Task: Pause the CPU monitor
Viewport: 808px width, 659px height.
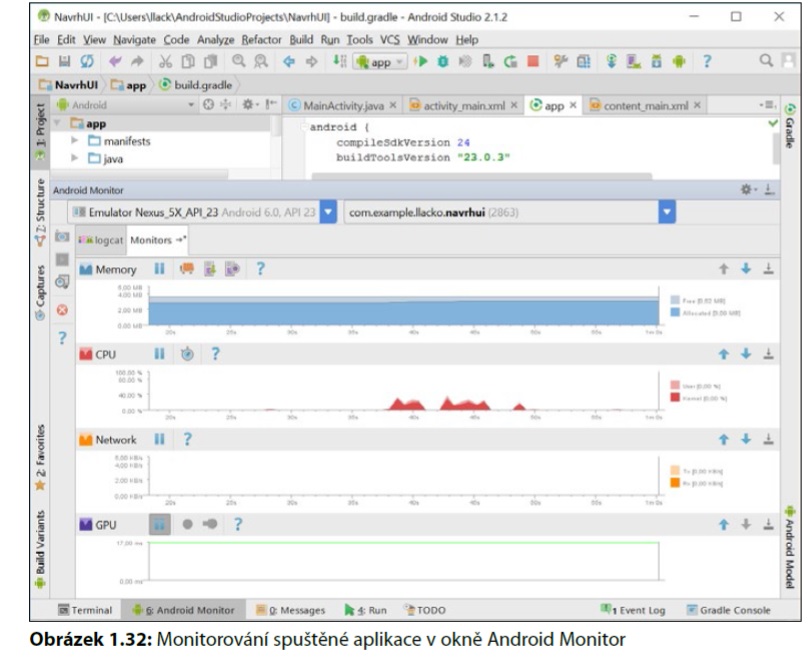Action: tap(159, 354)
